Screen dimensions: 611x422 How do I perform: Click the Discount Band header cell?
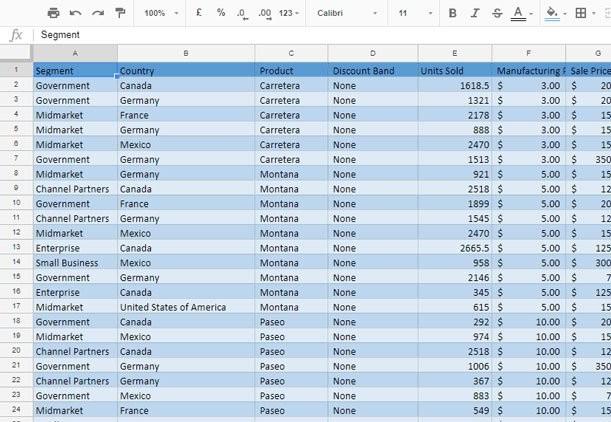(x=373, y=71)
